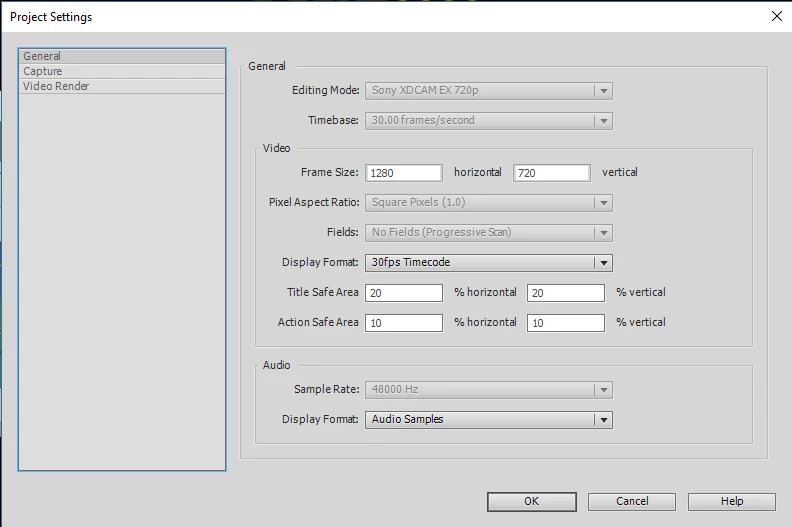Click the horizontal Frame Size field
This screenshot has height=527, width=792.
tap(404, 173)
